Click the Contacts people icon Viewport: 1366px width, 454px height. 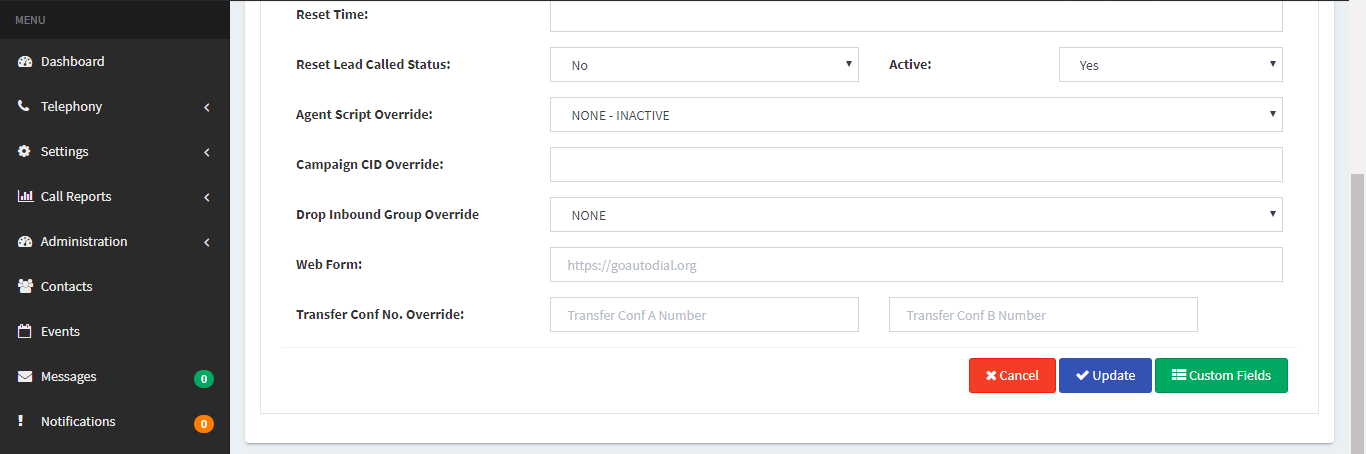(x=25, y=287)
